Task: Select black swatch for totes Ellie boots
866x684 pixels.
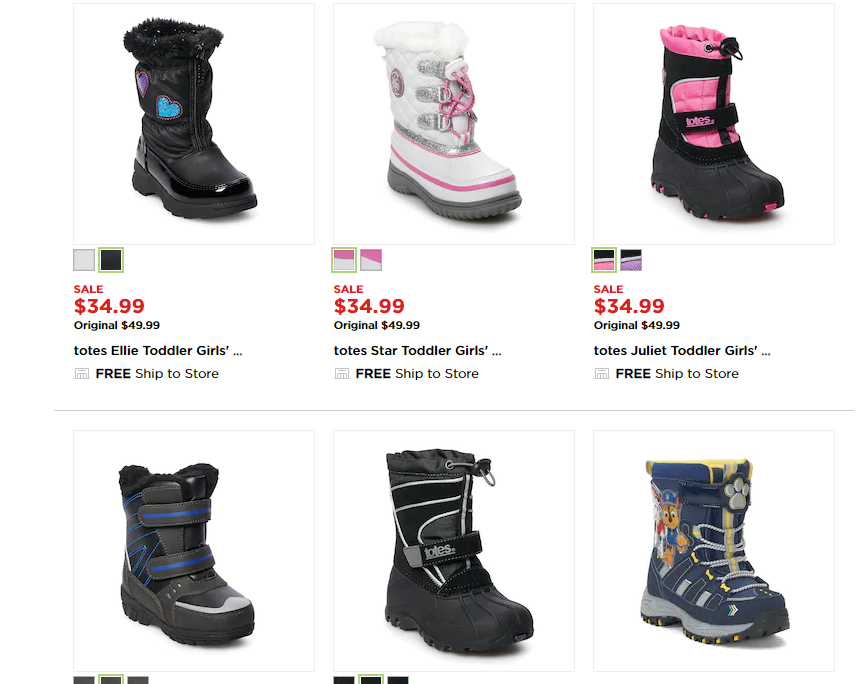Action: 111,260
